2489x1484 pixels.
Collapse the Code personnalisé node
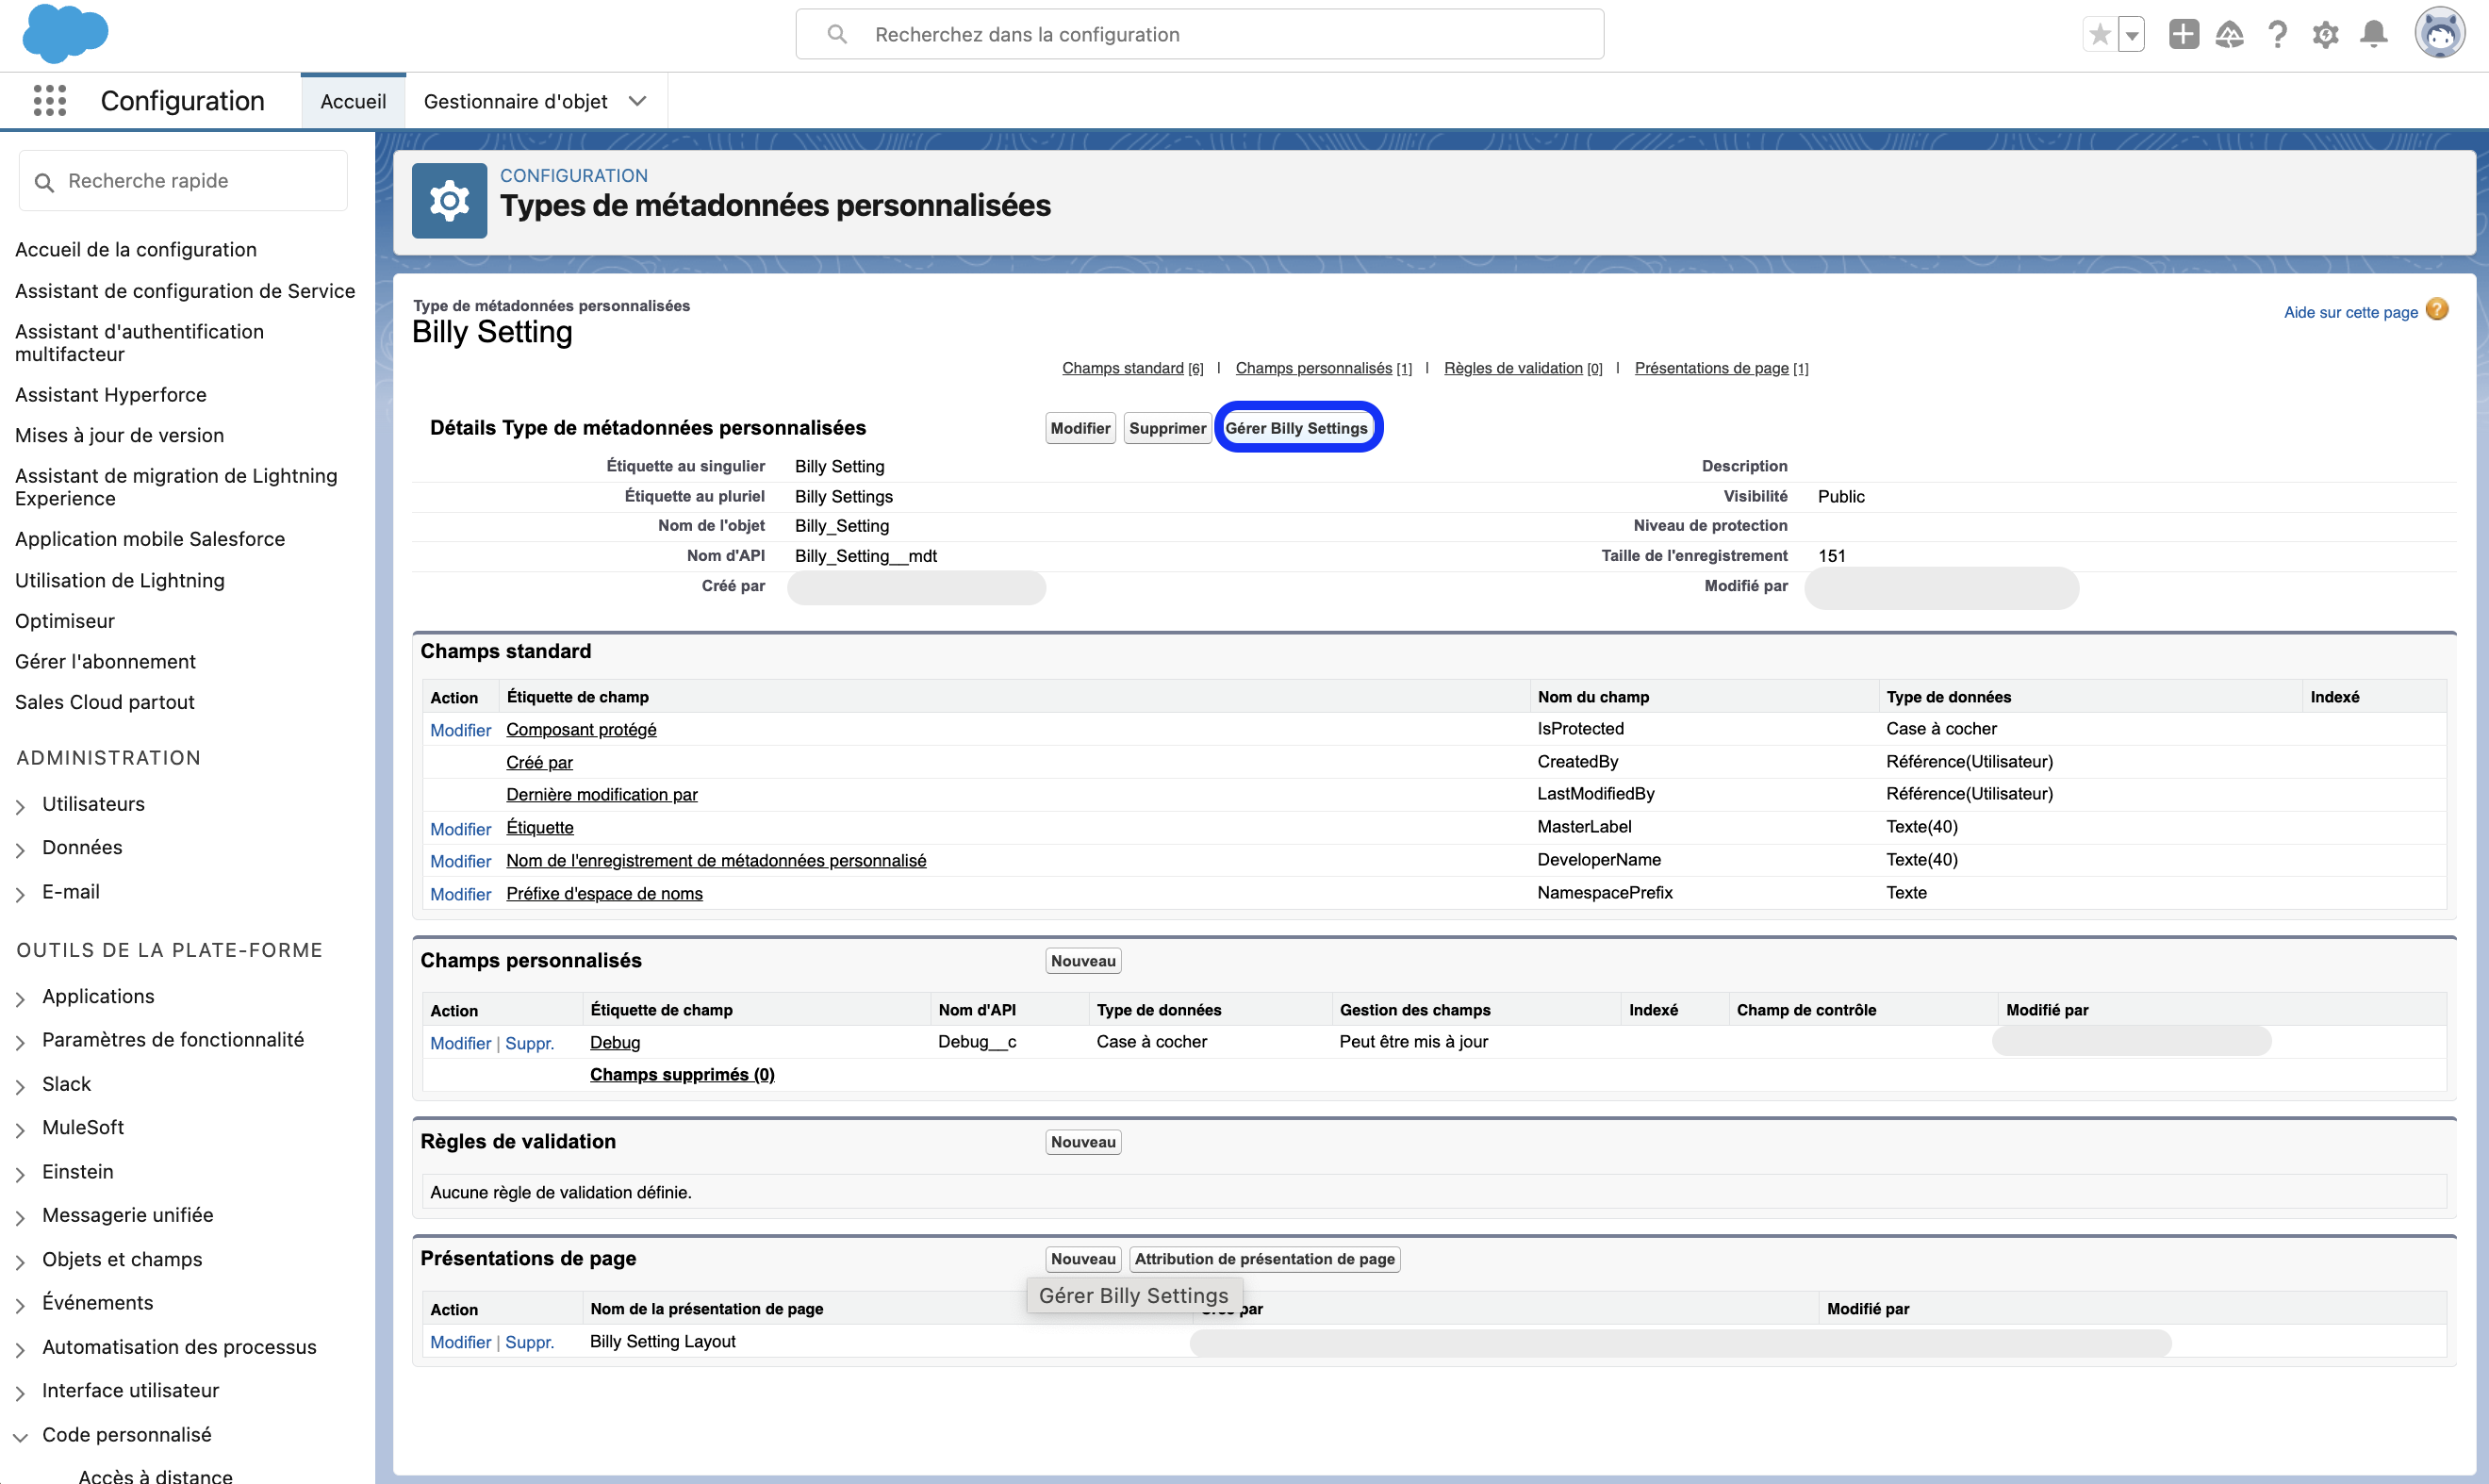20,1437
